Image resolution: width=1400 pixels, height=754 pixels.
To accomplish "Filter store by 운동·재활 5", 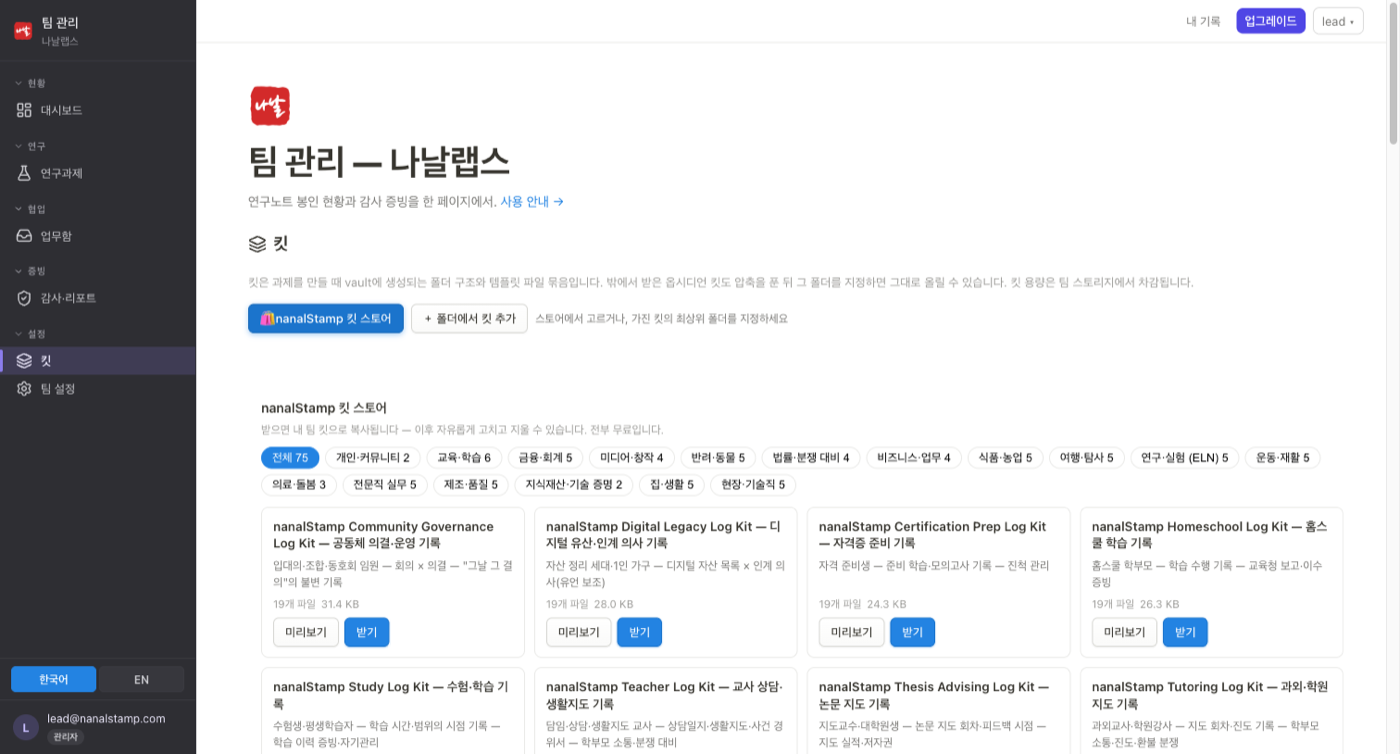I will pos(1283,457).
